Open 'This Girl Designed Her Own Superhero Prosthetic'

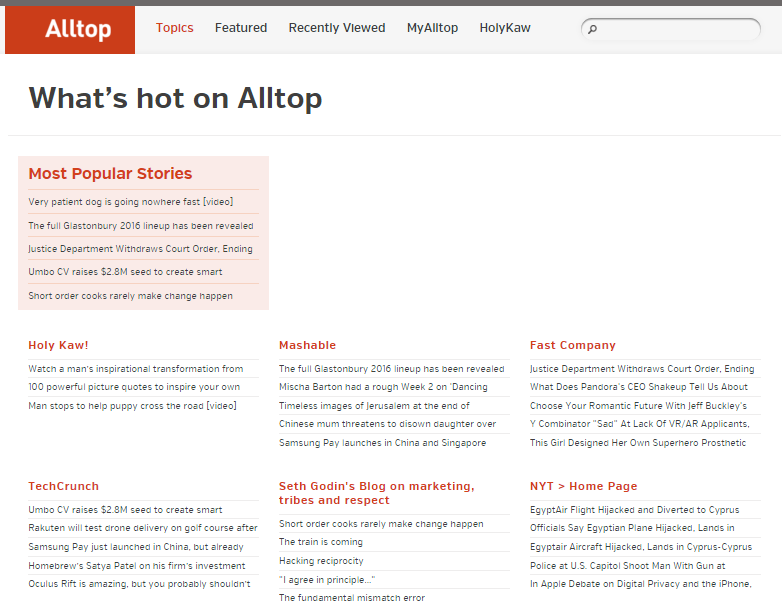tap(638, 443)
